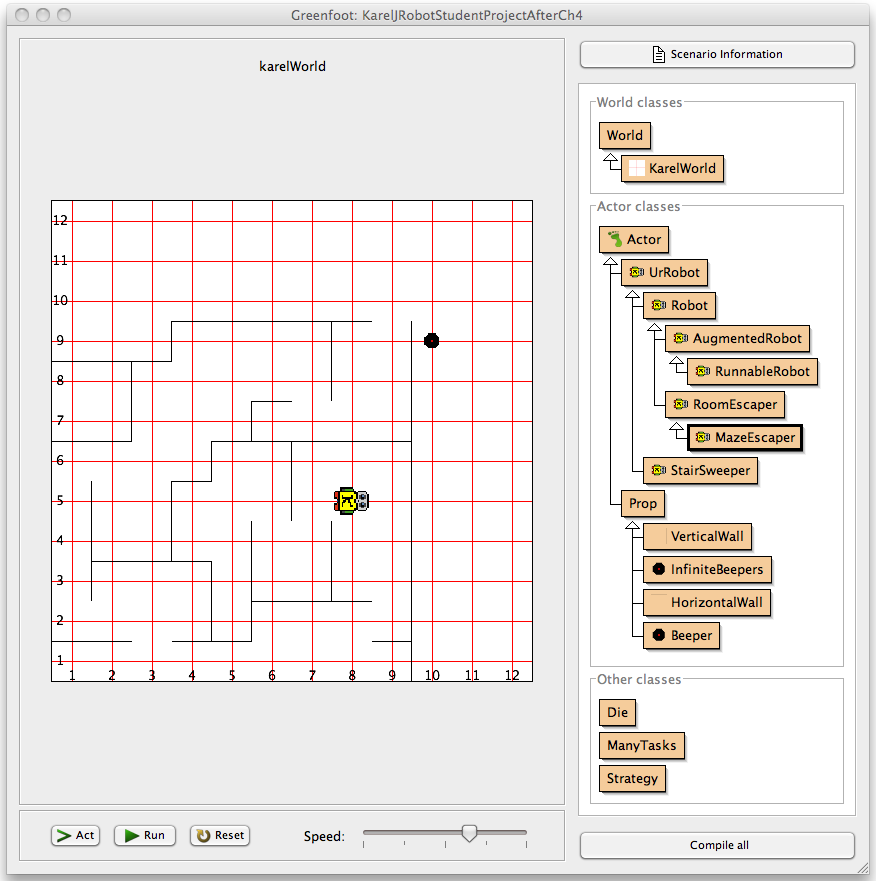This screenshot has height=881, width=876.
Task: Select the MazeEscaper class
Action: tap(744, 438)
